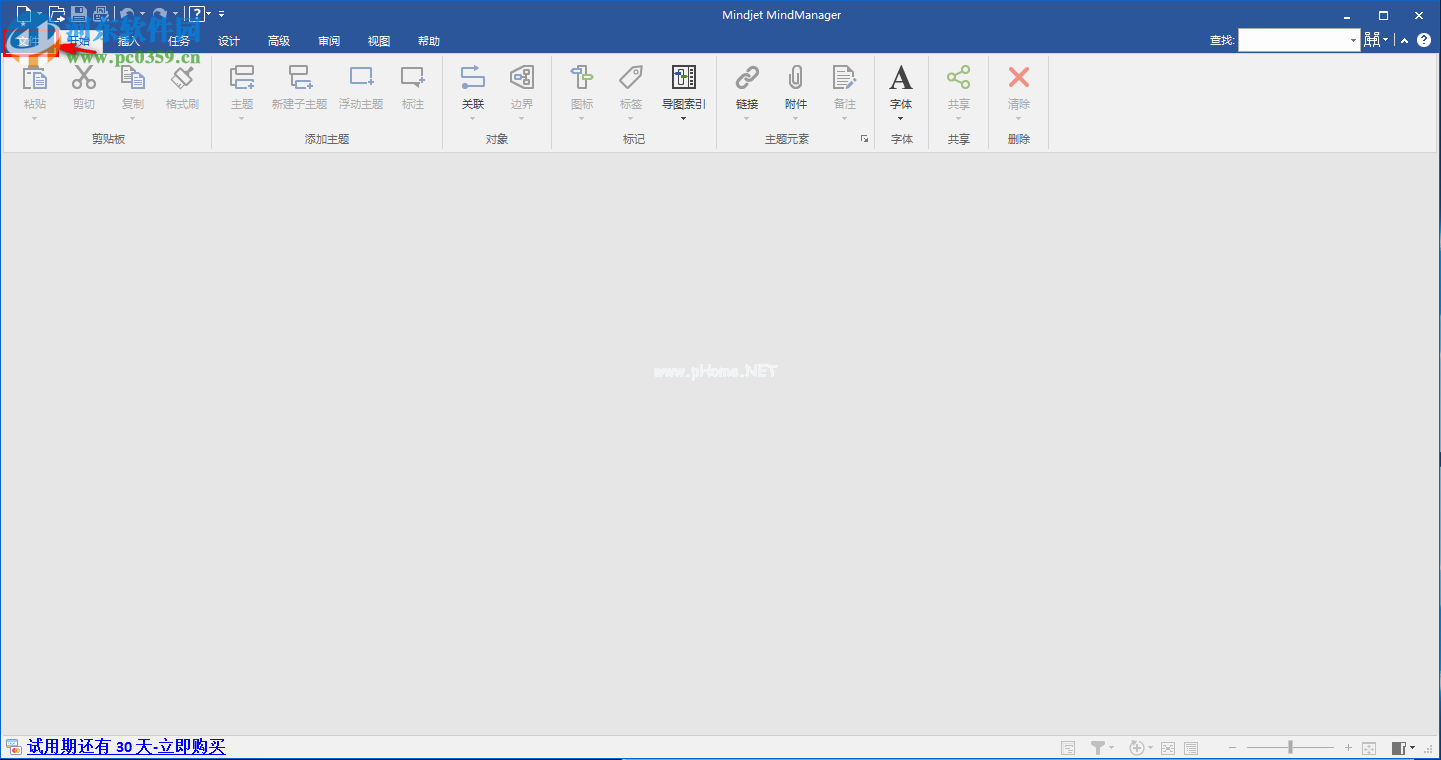This screenshot has width=1441, height=760.
Task: Click the add-circle icon in status bar
Action: click(1136, 748)
